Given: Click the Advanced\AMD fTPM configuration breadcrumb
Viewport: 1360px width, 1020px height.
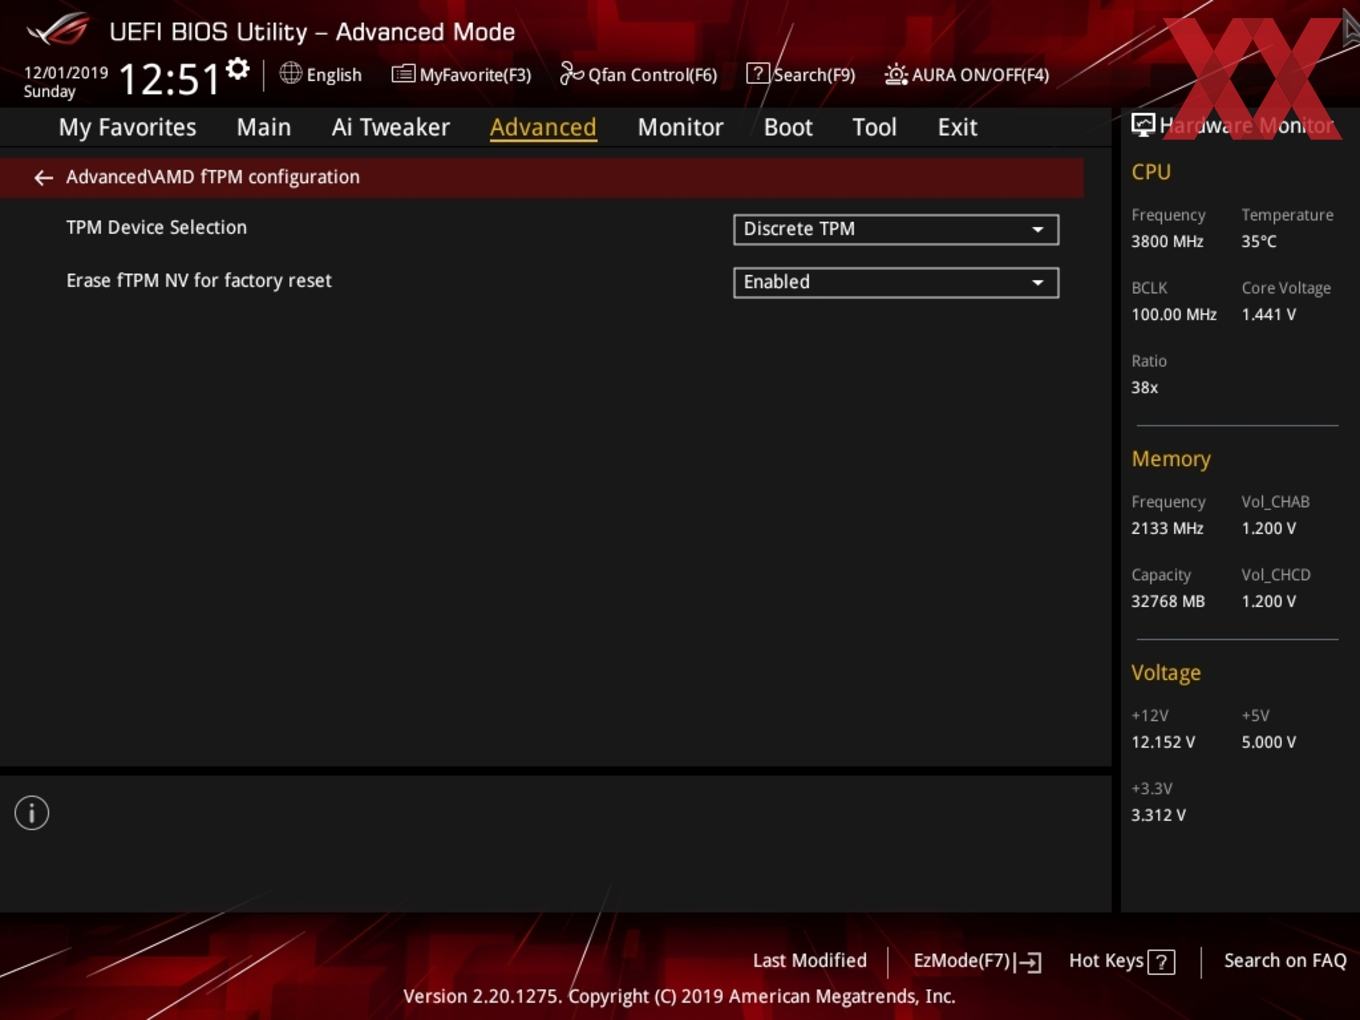Looking at the screenshot, I should tap(213, 177).
